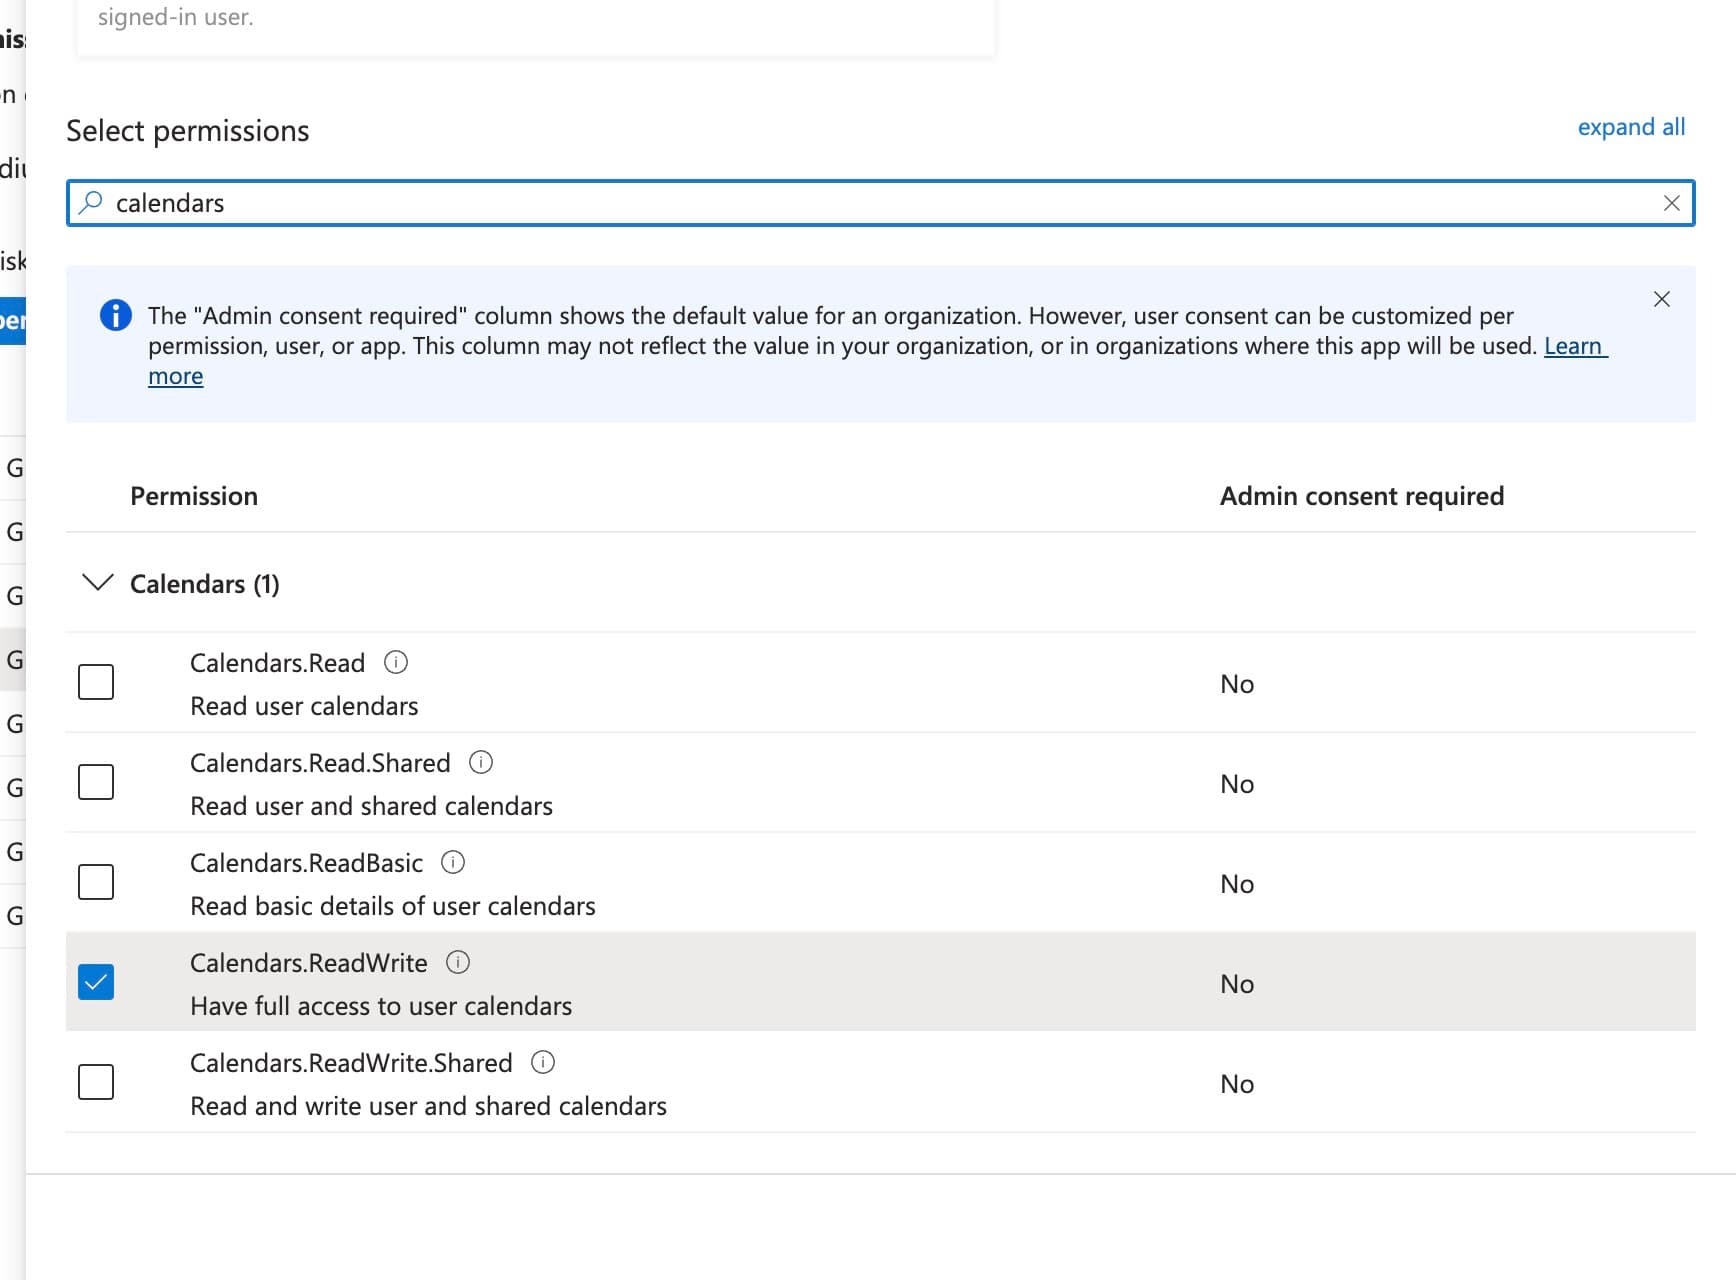Screen dimensions: 1736x1280
Task: Click 'Read user and shared calendars' description
Action: click(371, 806)
